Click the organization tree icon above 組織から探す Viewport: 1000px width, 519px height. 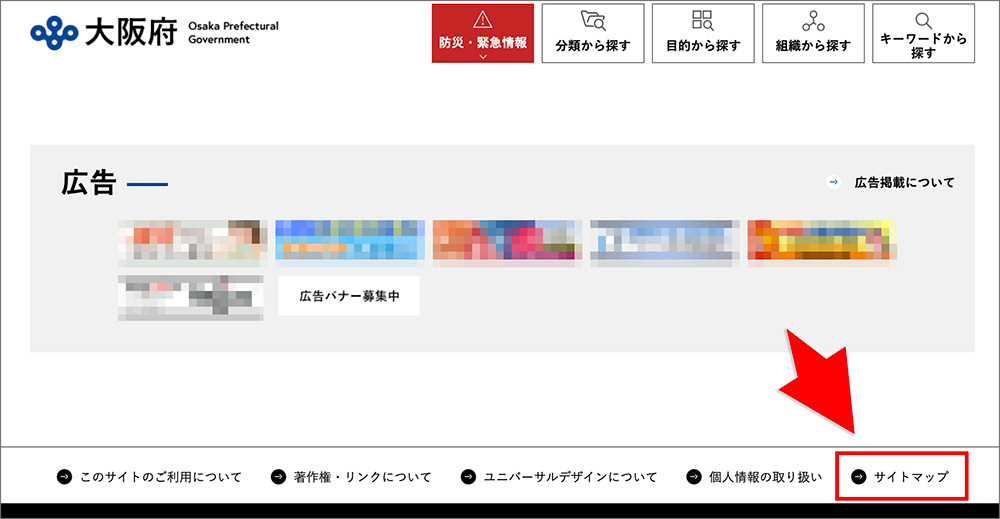tap(813, 20)
